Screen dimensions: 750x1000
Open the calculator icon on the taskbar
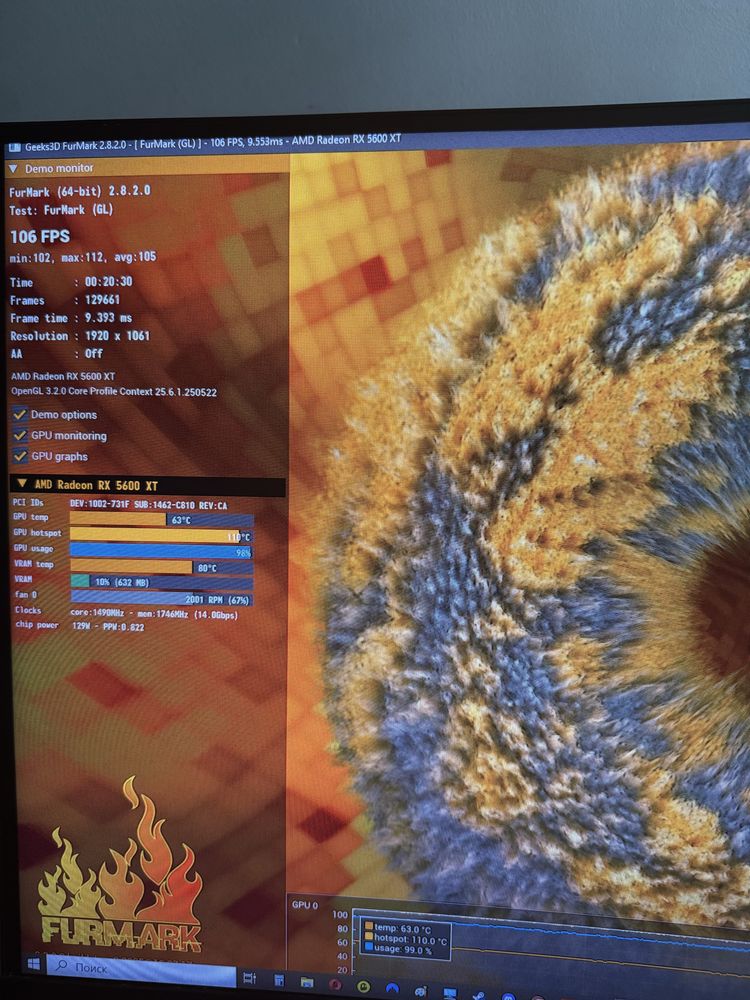(x=279, y=980)
